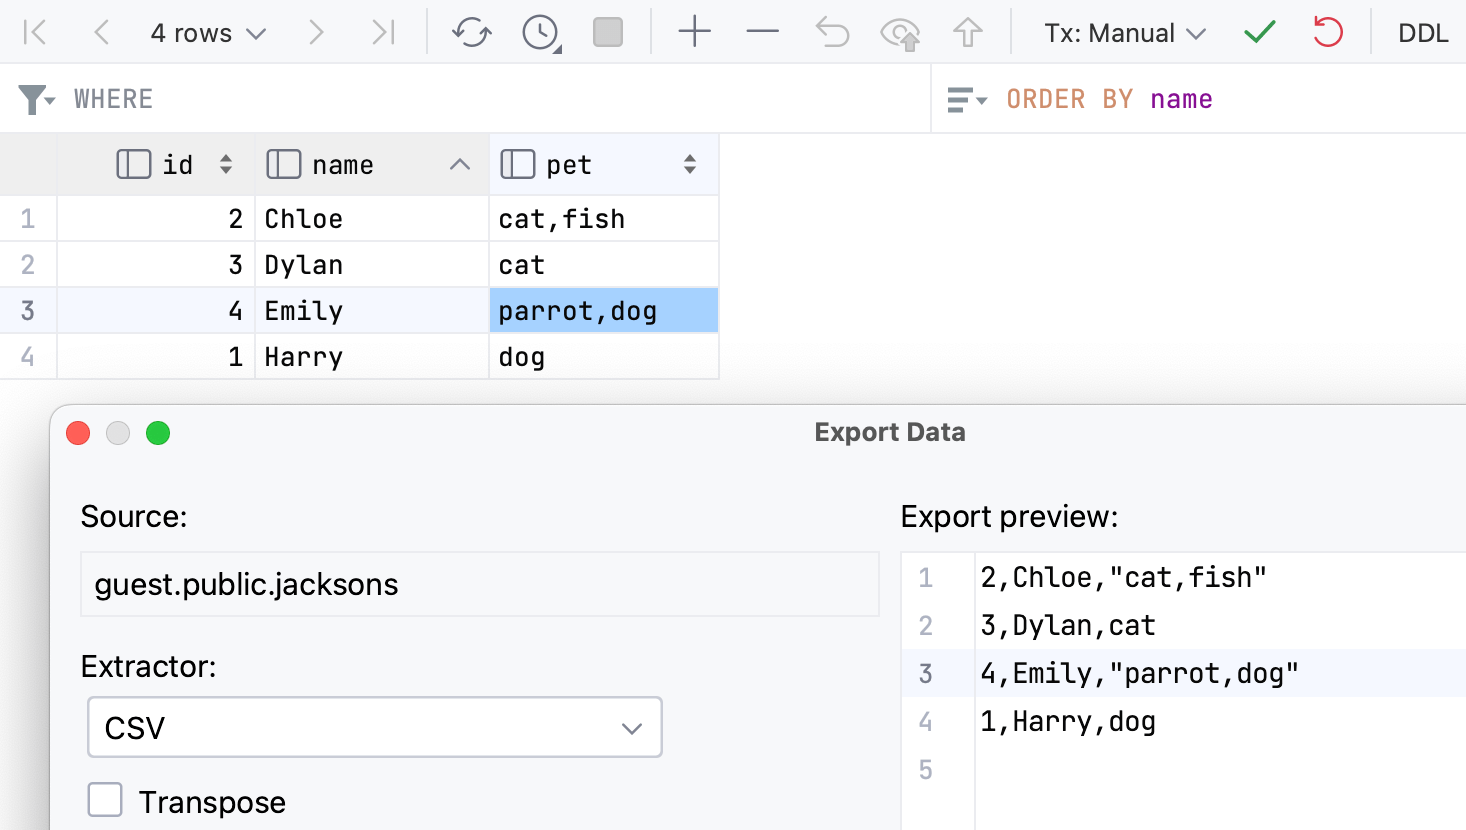
Task: Commit the transaction via the green checkmark
Action: 1258,32
